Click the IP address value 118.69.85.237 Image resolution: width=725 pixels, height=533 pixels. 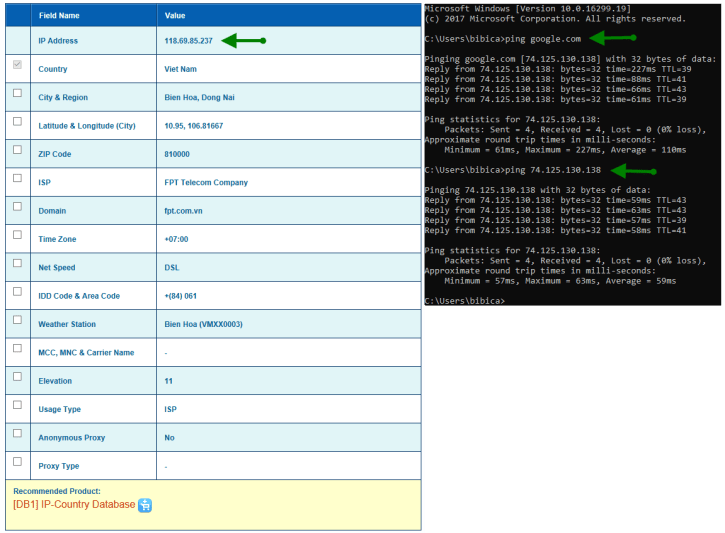[188, 41]
